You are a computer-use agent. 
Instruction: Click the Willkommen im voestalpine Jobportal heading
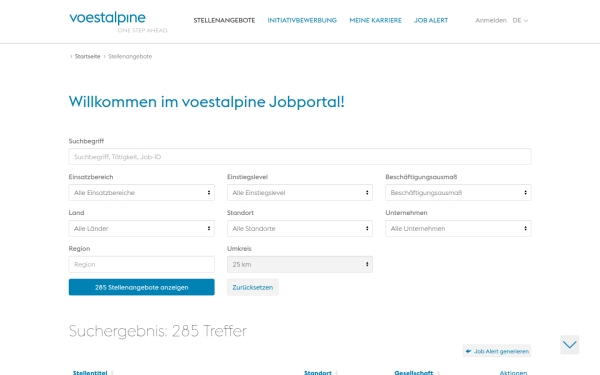207,102
